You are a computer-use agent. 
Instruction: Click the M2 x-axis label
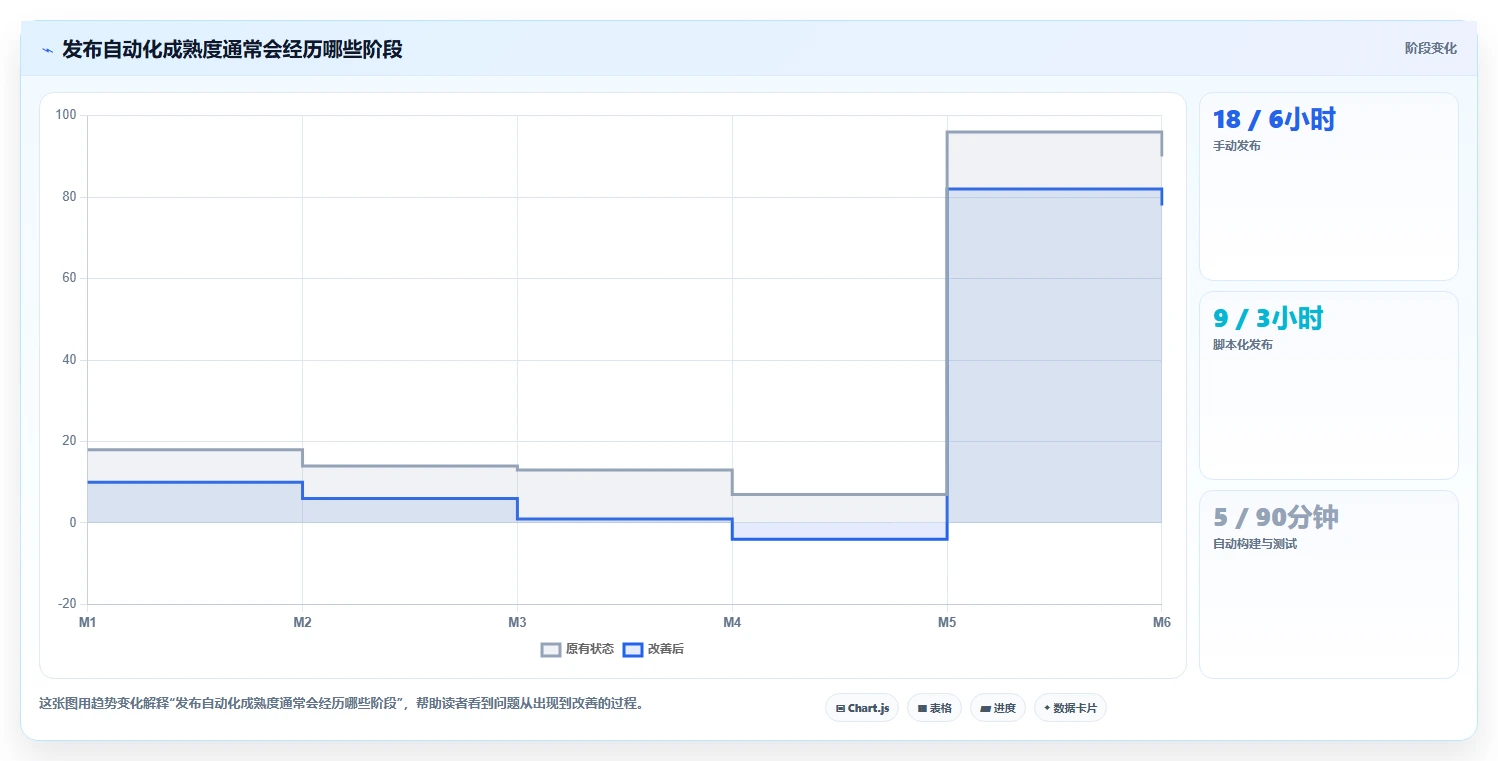[302, 622]
